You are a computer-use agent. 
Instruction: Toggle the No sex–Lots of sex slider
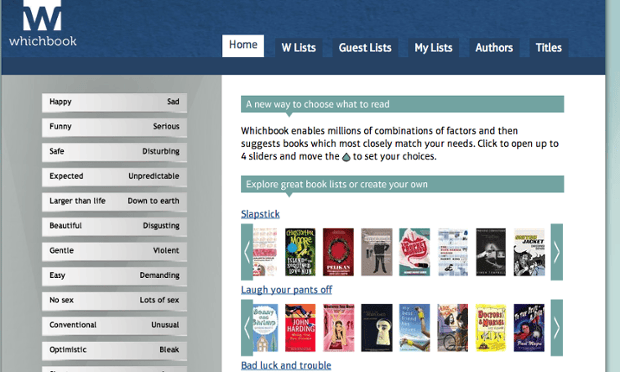pyautogui.click(x=114, y=301)
